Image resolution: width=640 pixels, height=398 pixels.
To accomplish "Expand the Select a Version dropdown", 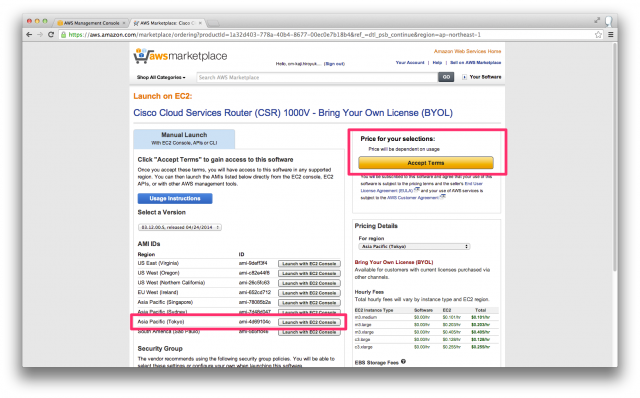I will 180,227.
